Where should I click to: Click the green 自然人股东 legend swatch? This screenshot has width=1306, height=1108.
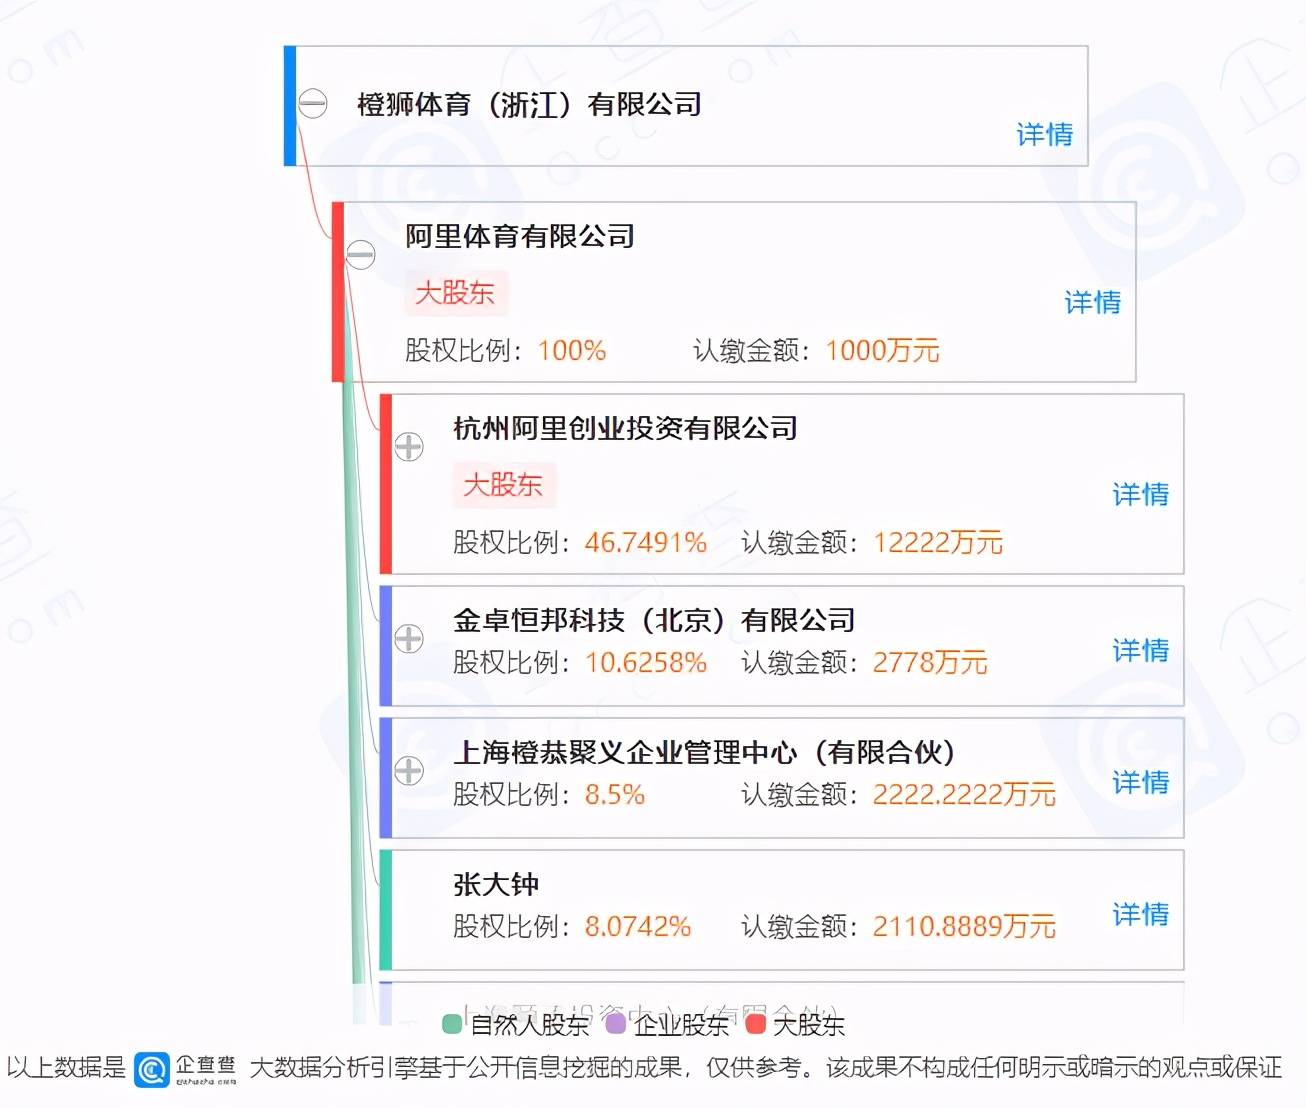[452, 1023]
